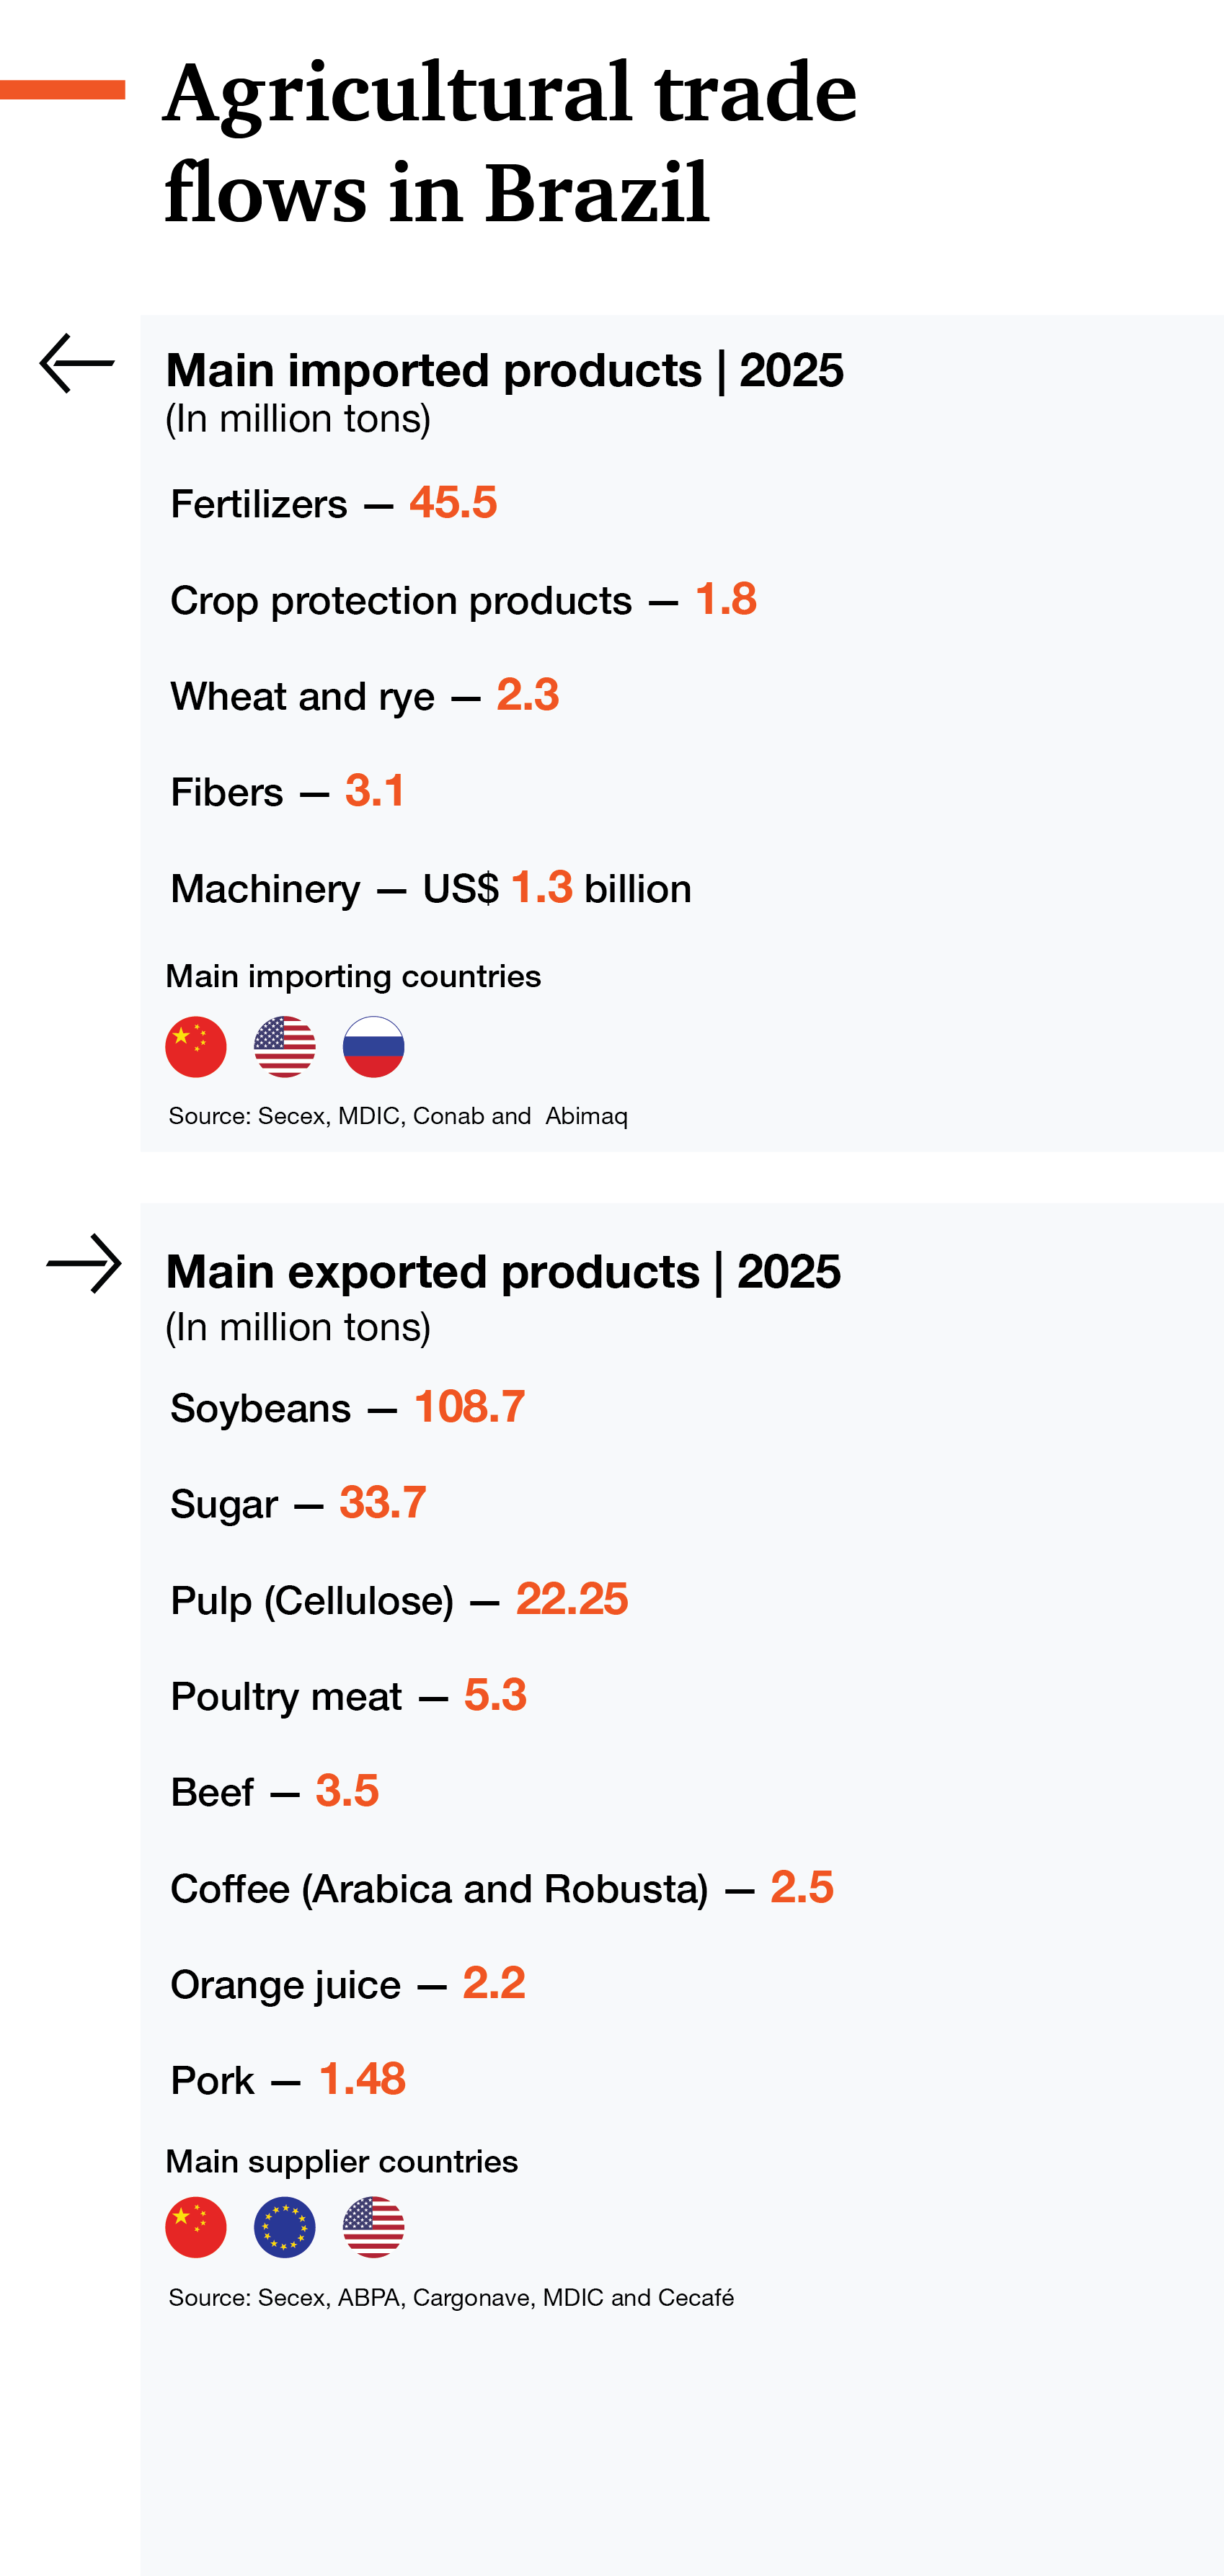The height and width of the screenshot is (2576, 1224).
Task: Click the orange bar beside the title
Action: coord(62,90)
